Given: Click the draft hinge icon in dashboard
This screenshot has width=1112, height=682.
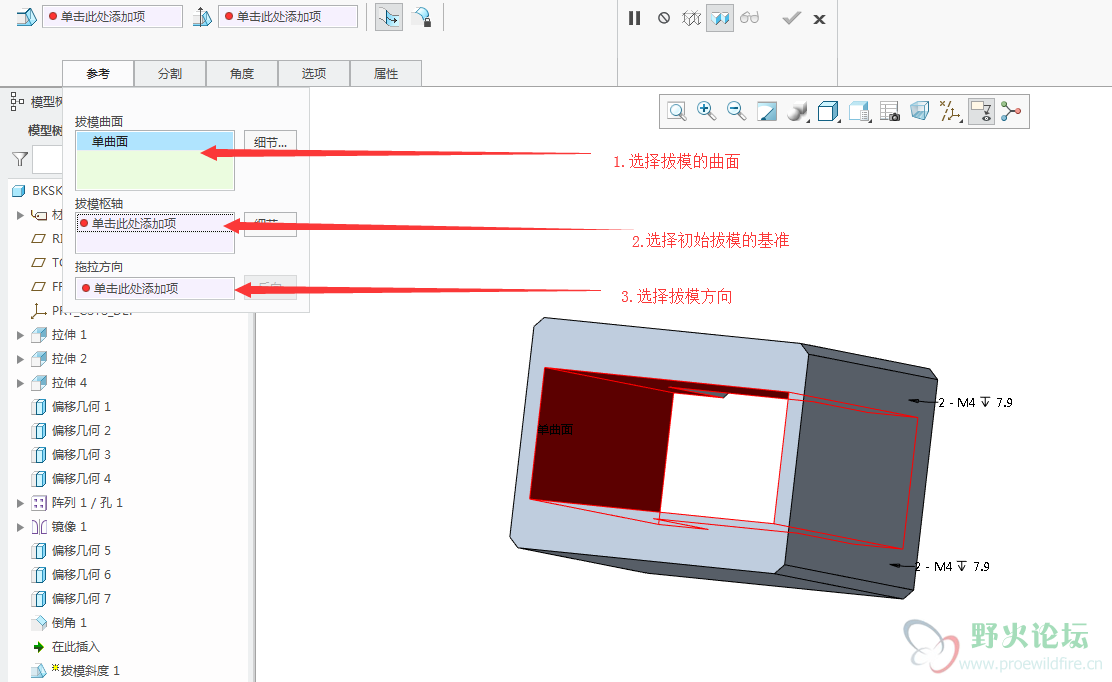Looking at the screenshot, I should pos(26,16).
